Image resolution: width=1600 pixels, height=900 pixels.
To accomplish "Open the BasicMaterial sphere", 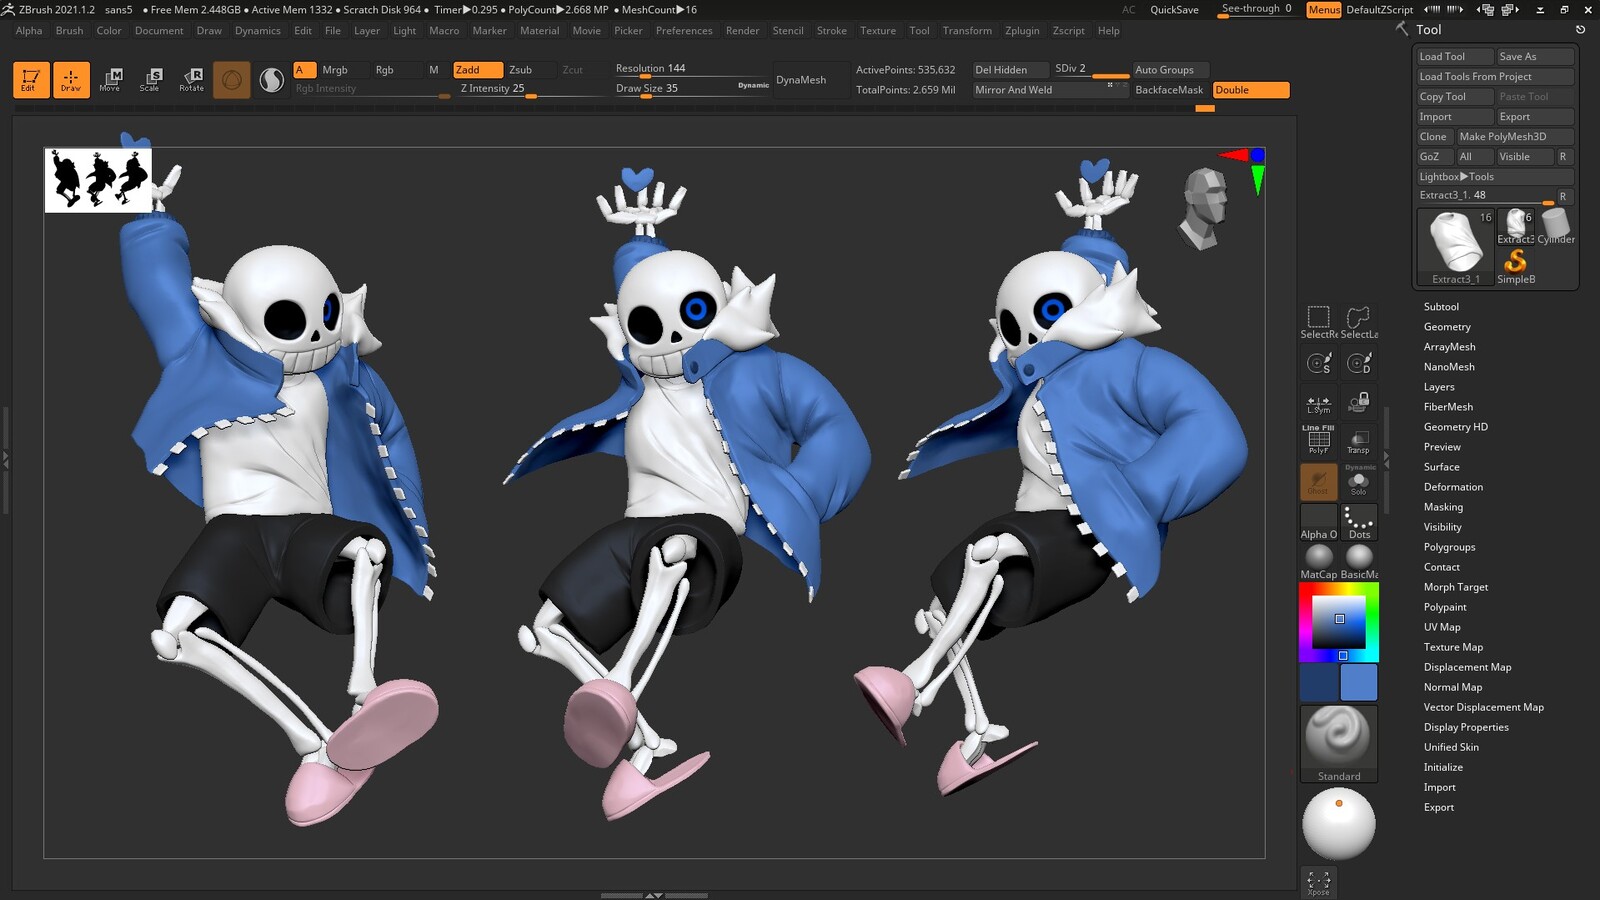I will point(1359,562).
